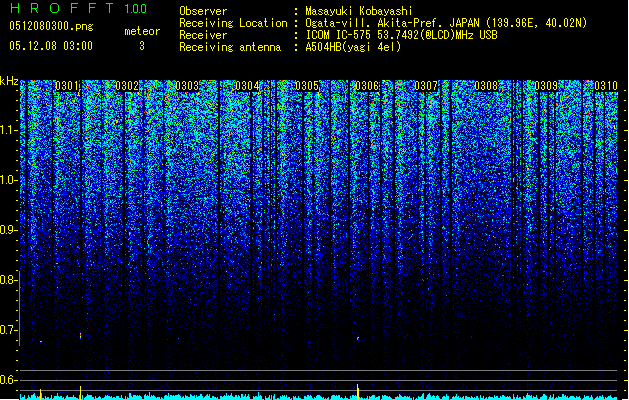
Task: Click the 1.1 frequency axis label
Action: [8, 130]
